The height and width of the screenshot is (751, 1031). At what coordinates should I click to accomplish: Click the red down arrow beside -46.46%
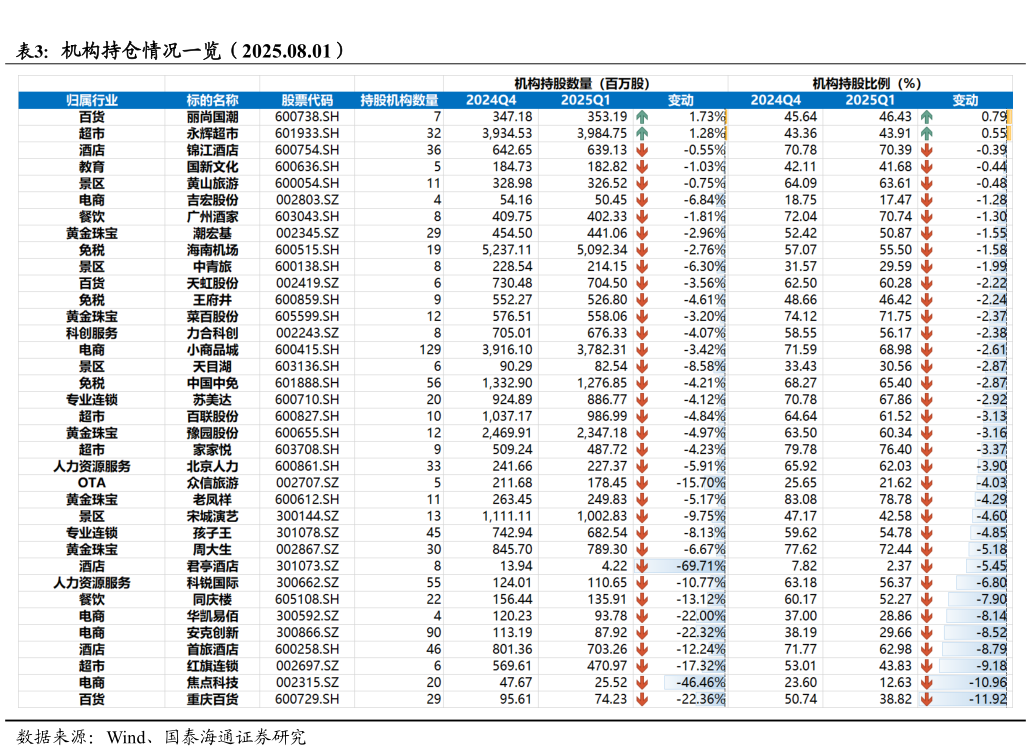[x=642, y=683]
